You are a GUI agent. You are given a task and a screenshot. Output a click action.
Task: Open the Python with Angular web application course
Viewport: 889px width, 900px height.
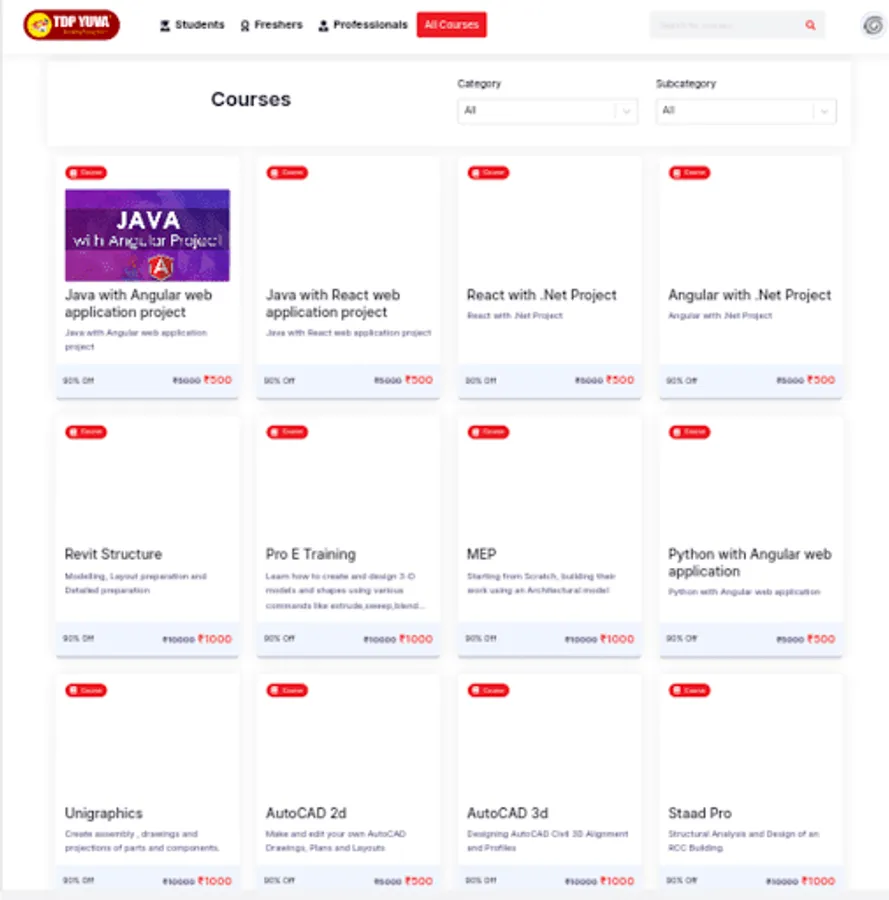(x=750, y=562)
